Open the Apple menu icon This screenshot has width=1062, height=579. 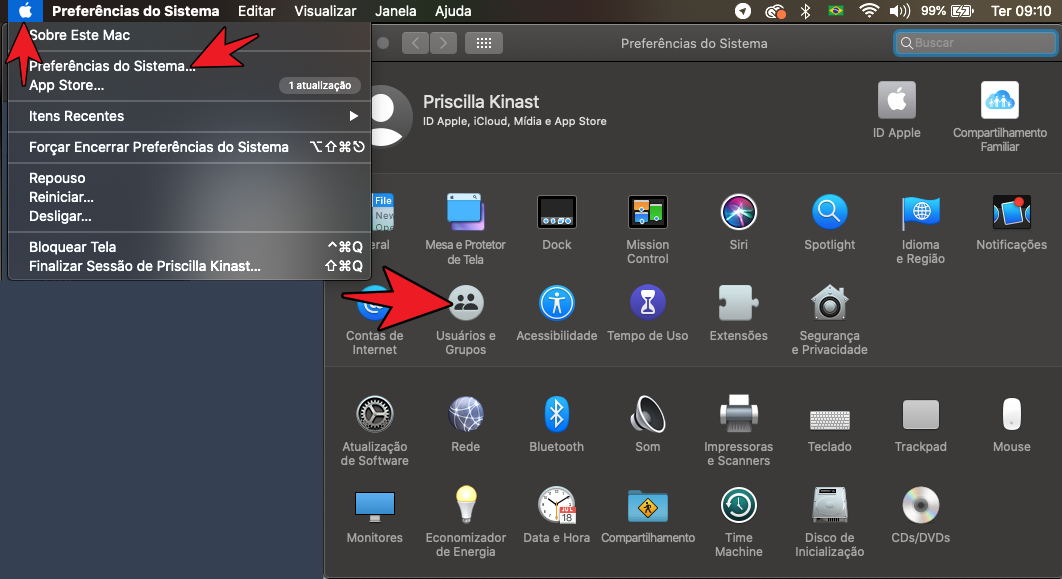pyautogui.click(x=25, y=11)
